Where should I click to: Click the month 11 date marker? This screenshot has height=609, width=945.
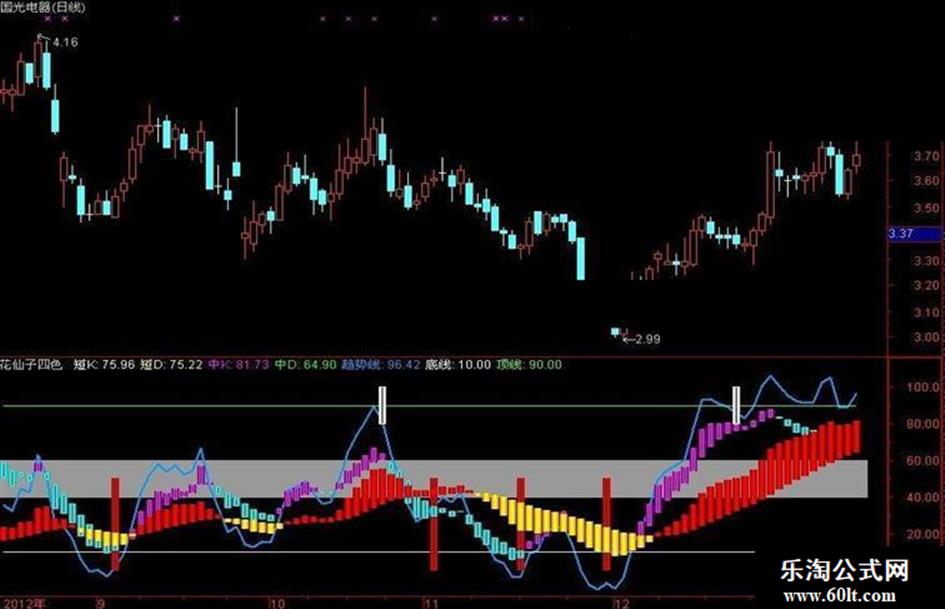point(432,603)
